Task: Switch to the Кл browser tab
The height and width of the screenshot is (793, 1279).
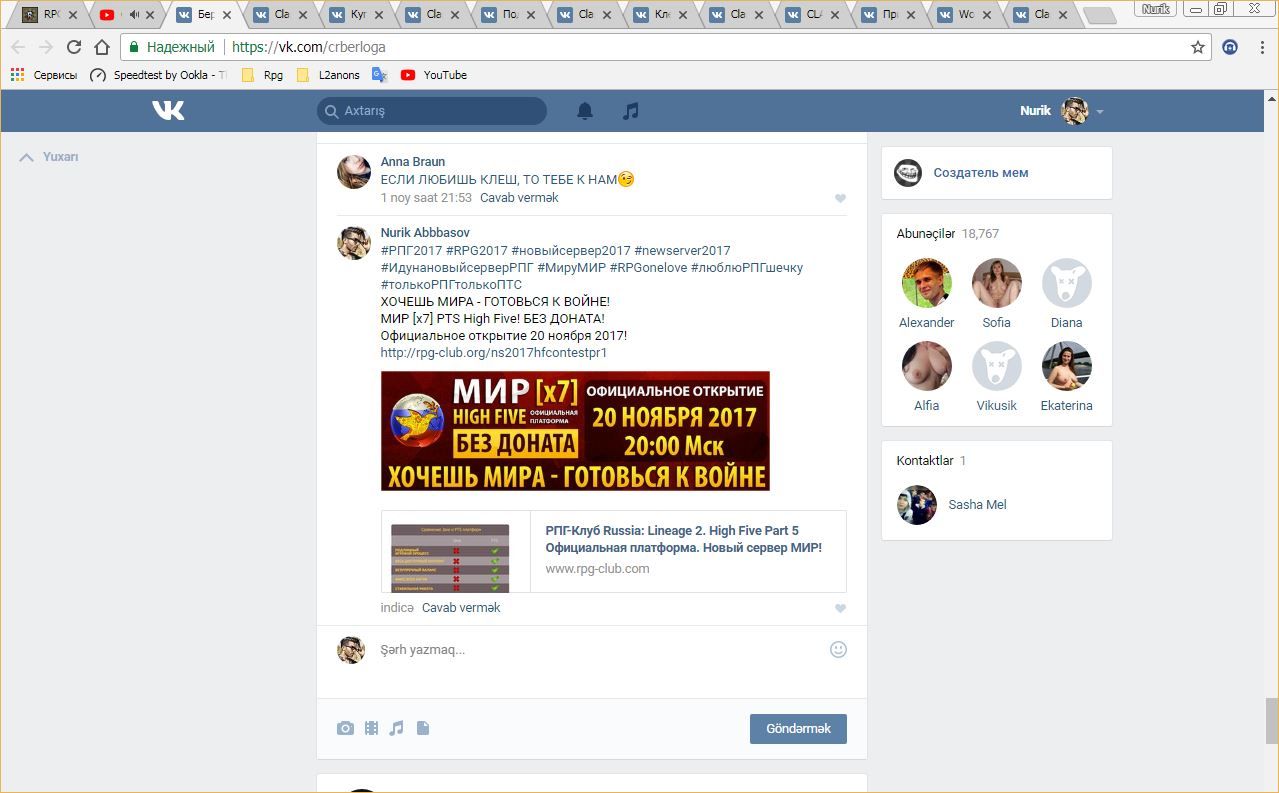Action: click(661, 15)
